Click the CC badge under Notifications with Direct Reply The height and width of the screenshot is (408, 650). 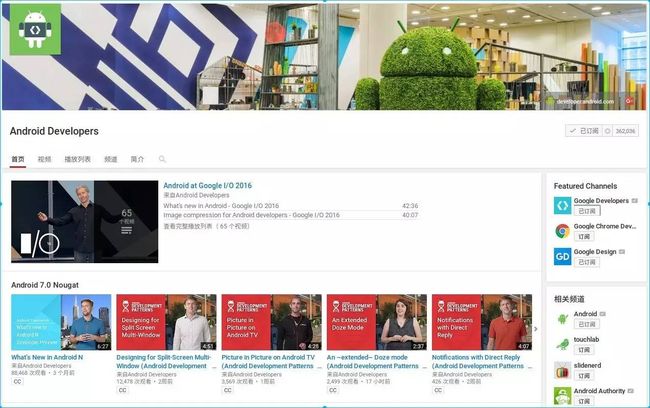tap(438, 390)
